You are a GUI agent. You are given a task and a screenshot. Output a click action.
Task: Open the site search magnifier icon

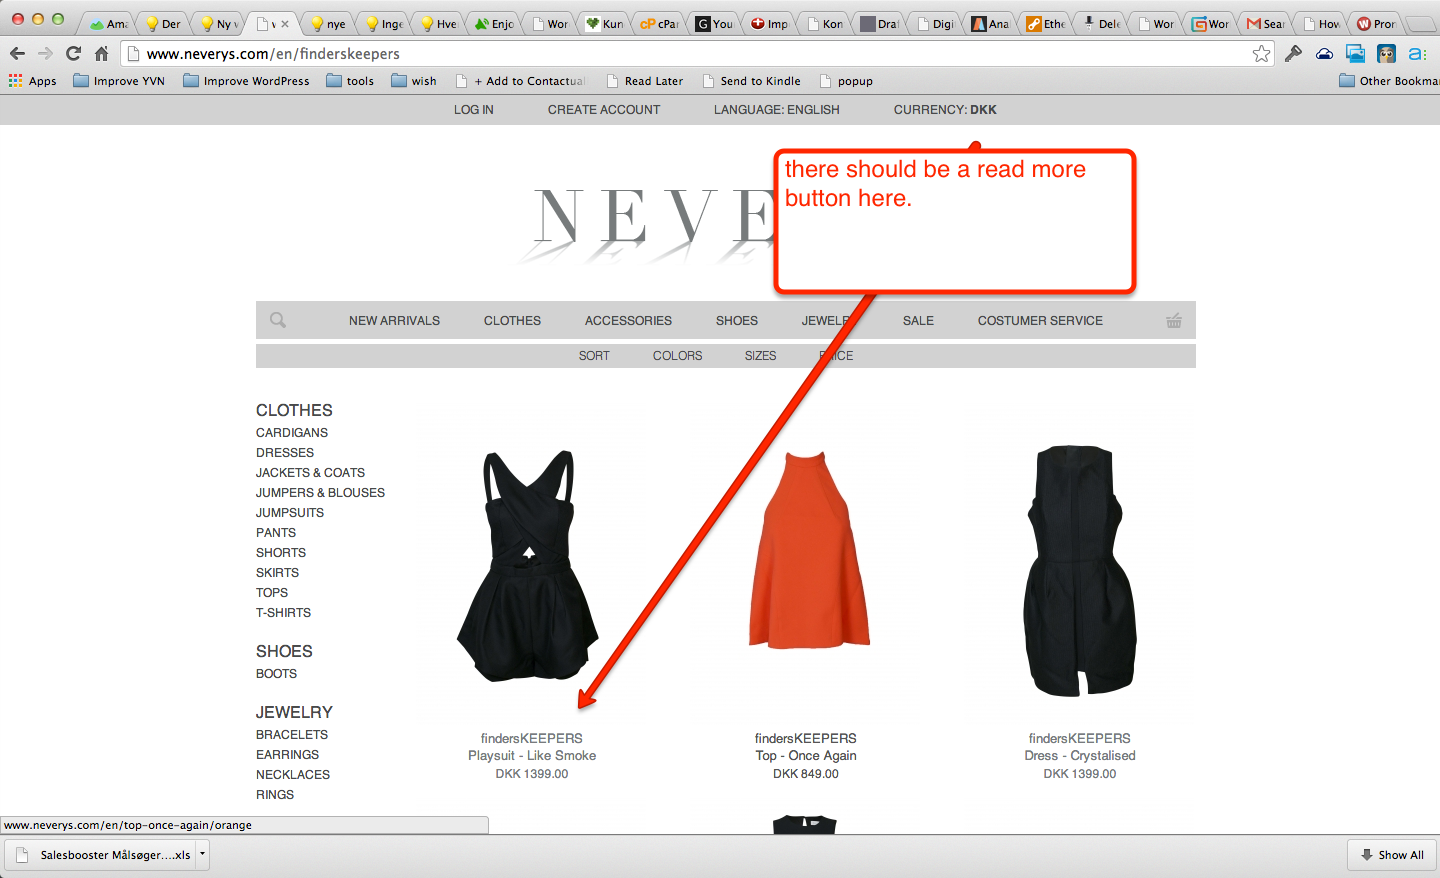point(278,320)
